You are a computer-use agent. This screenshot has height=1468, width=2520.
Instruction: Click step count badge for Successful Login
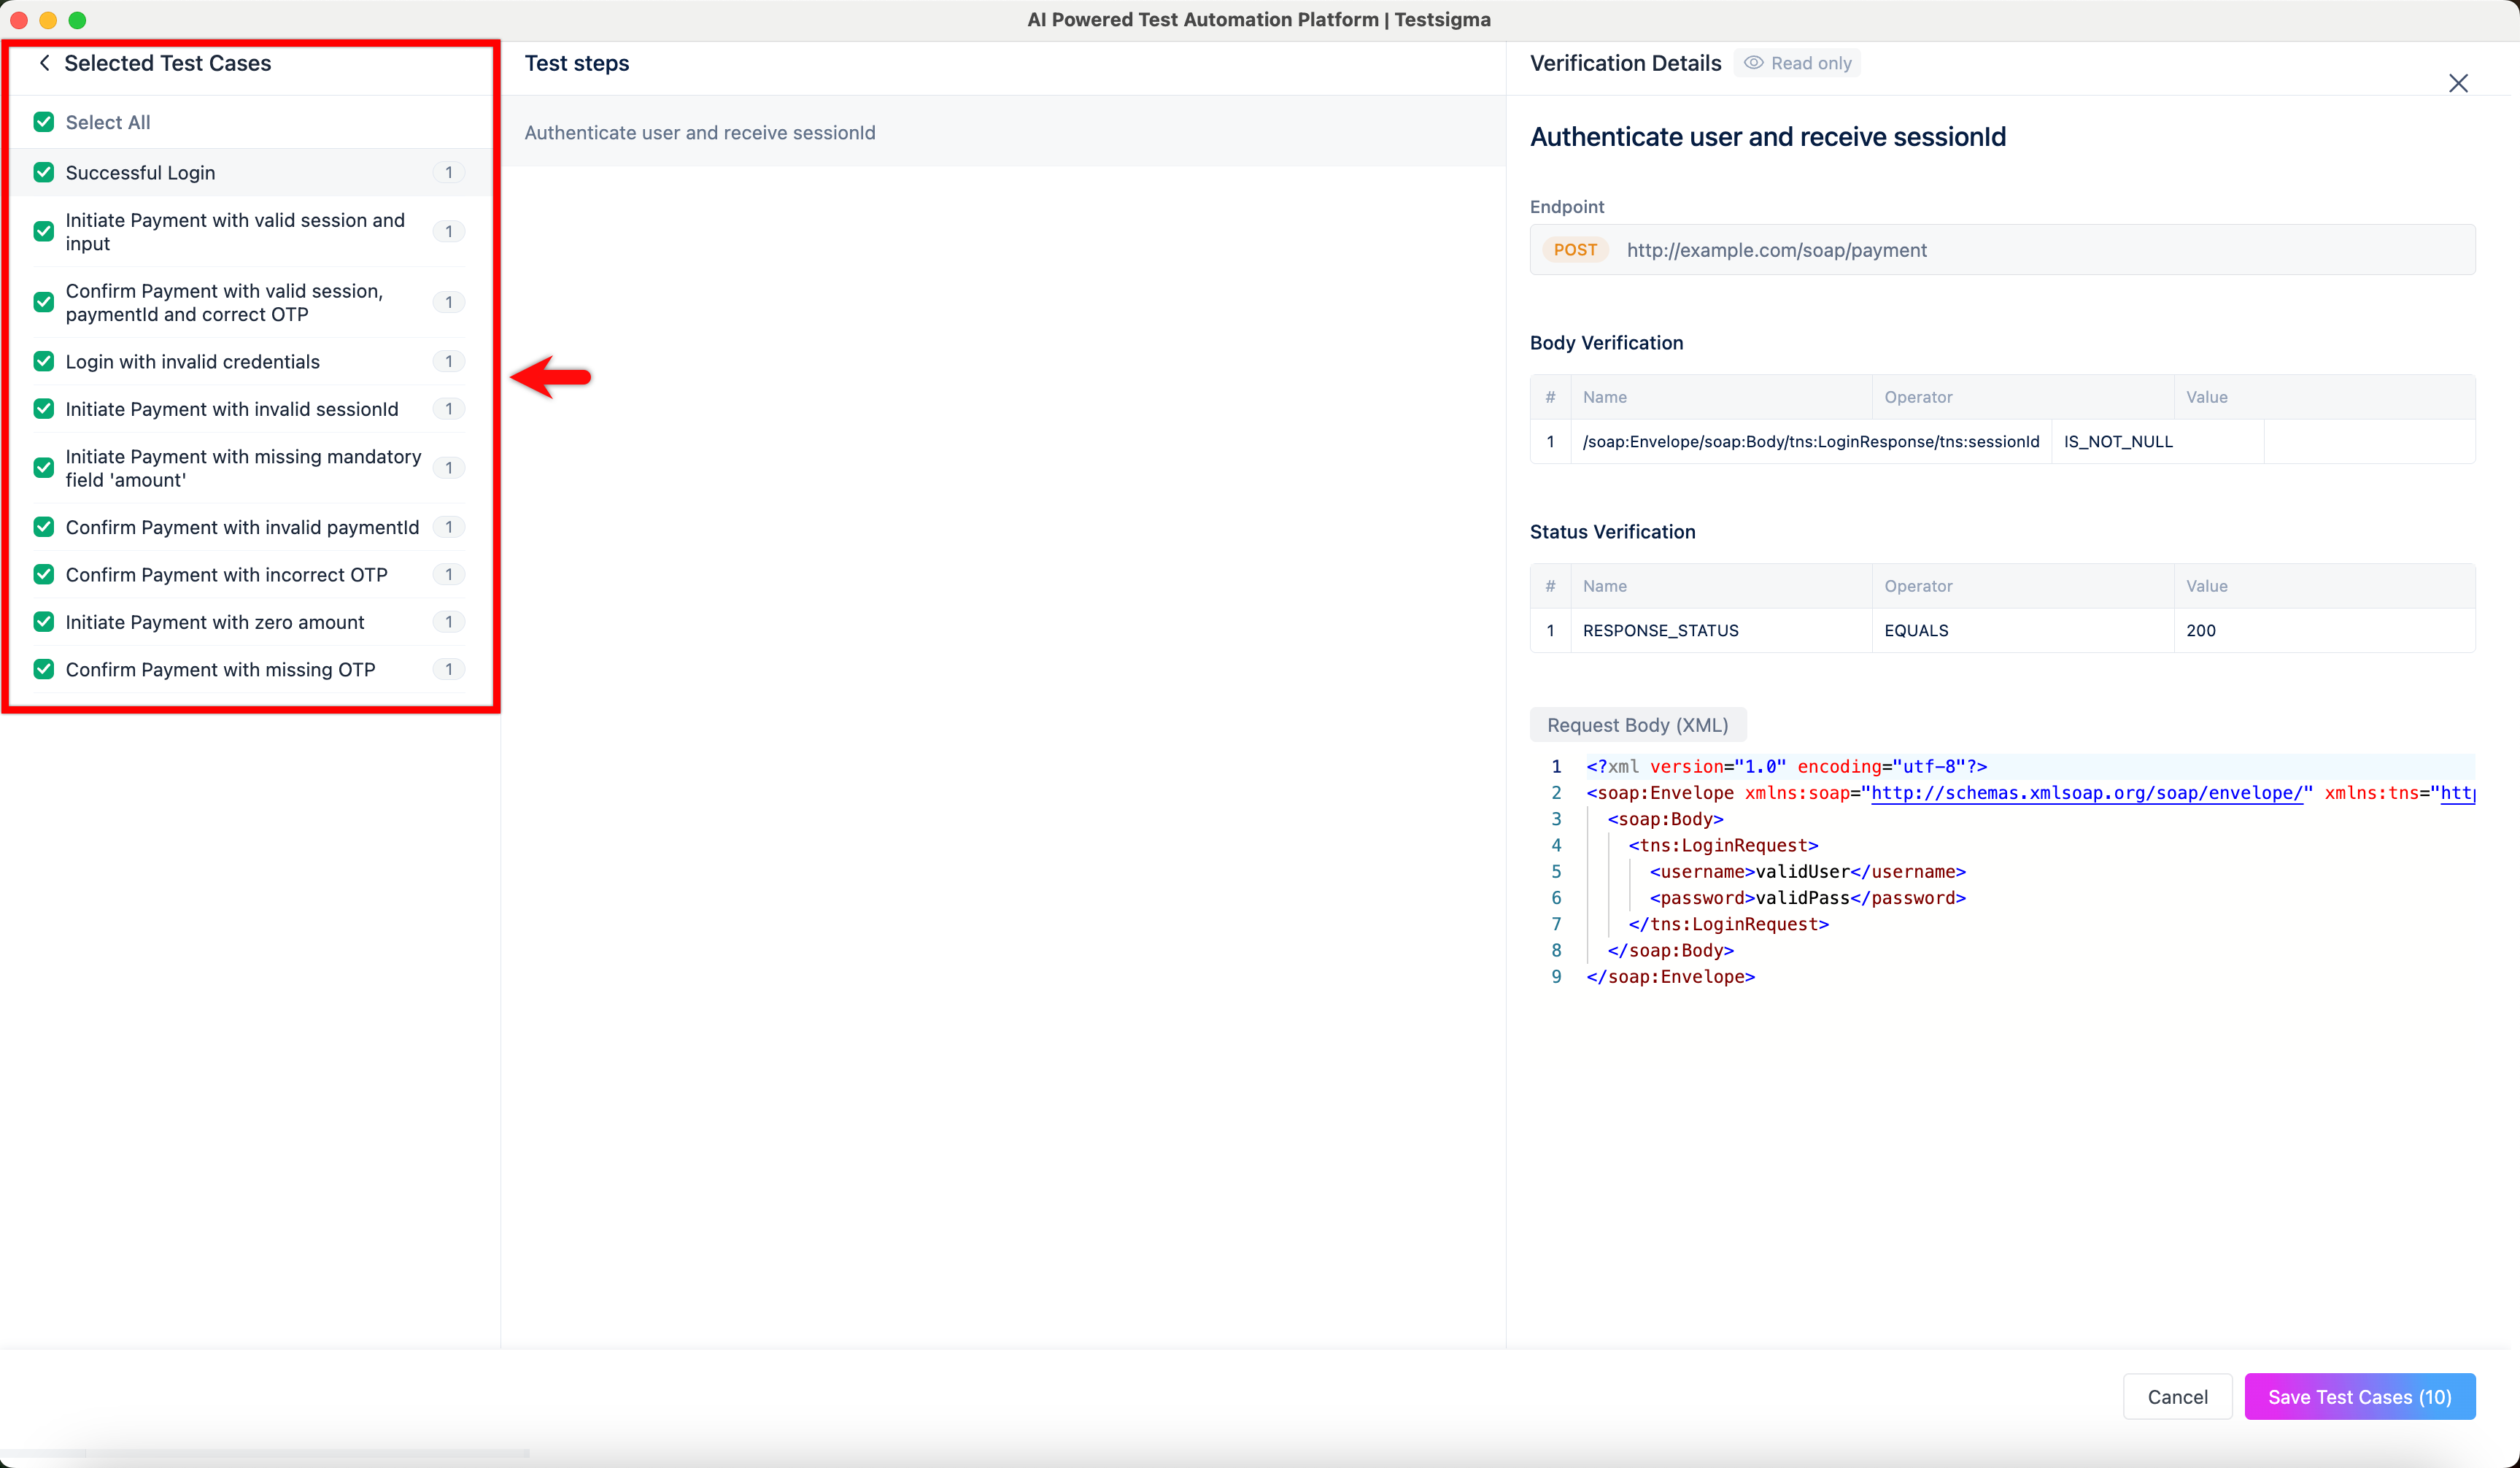point(448,173)
